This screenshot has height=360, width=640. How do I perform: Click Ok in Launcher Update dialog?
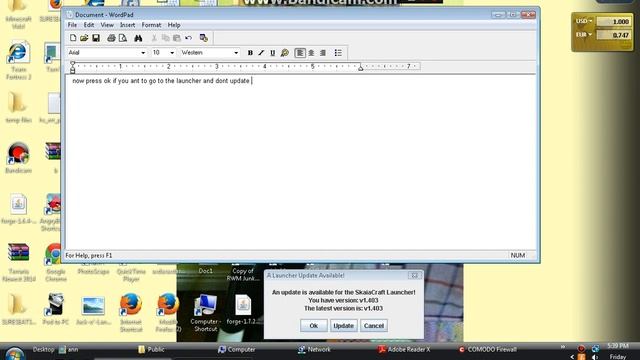click(313, 326)
